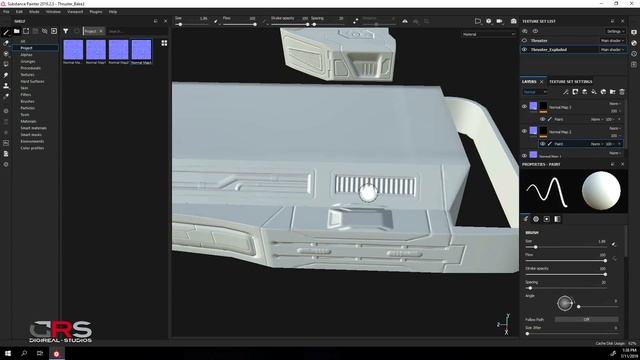The width and height of the screenshot is (640, 360).
Task: Open blend mode dropdown of top Normal Map layer
Action: pos(614,104)
